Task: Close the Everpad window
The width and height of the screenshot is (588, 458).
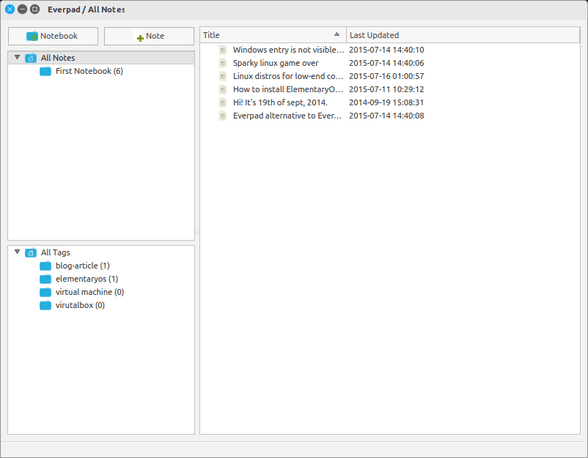Action: coord(10,9)
